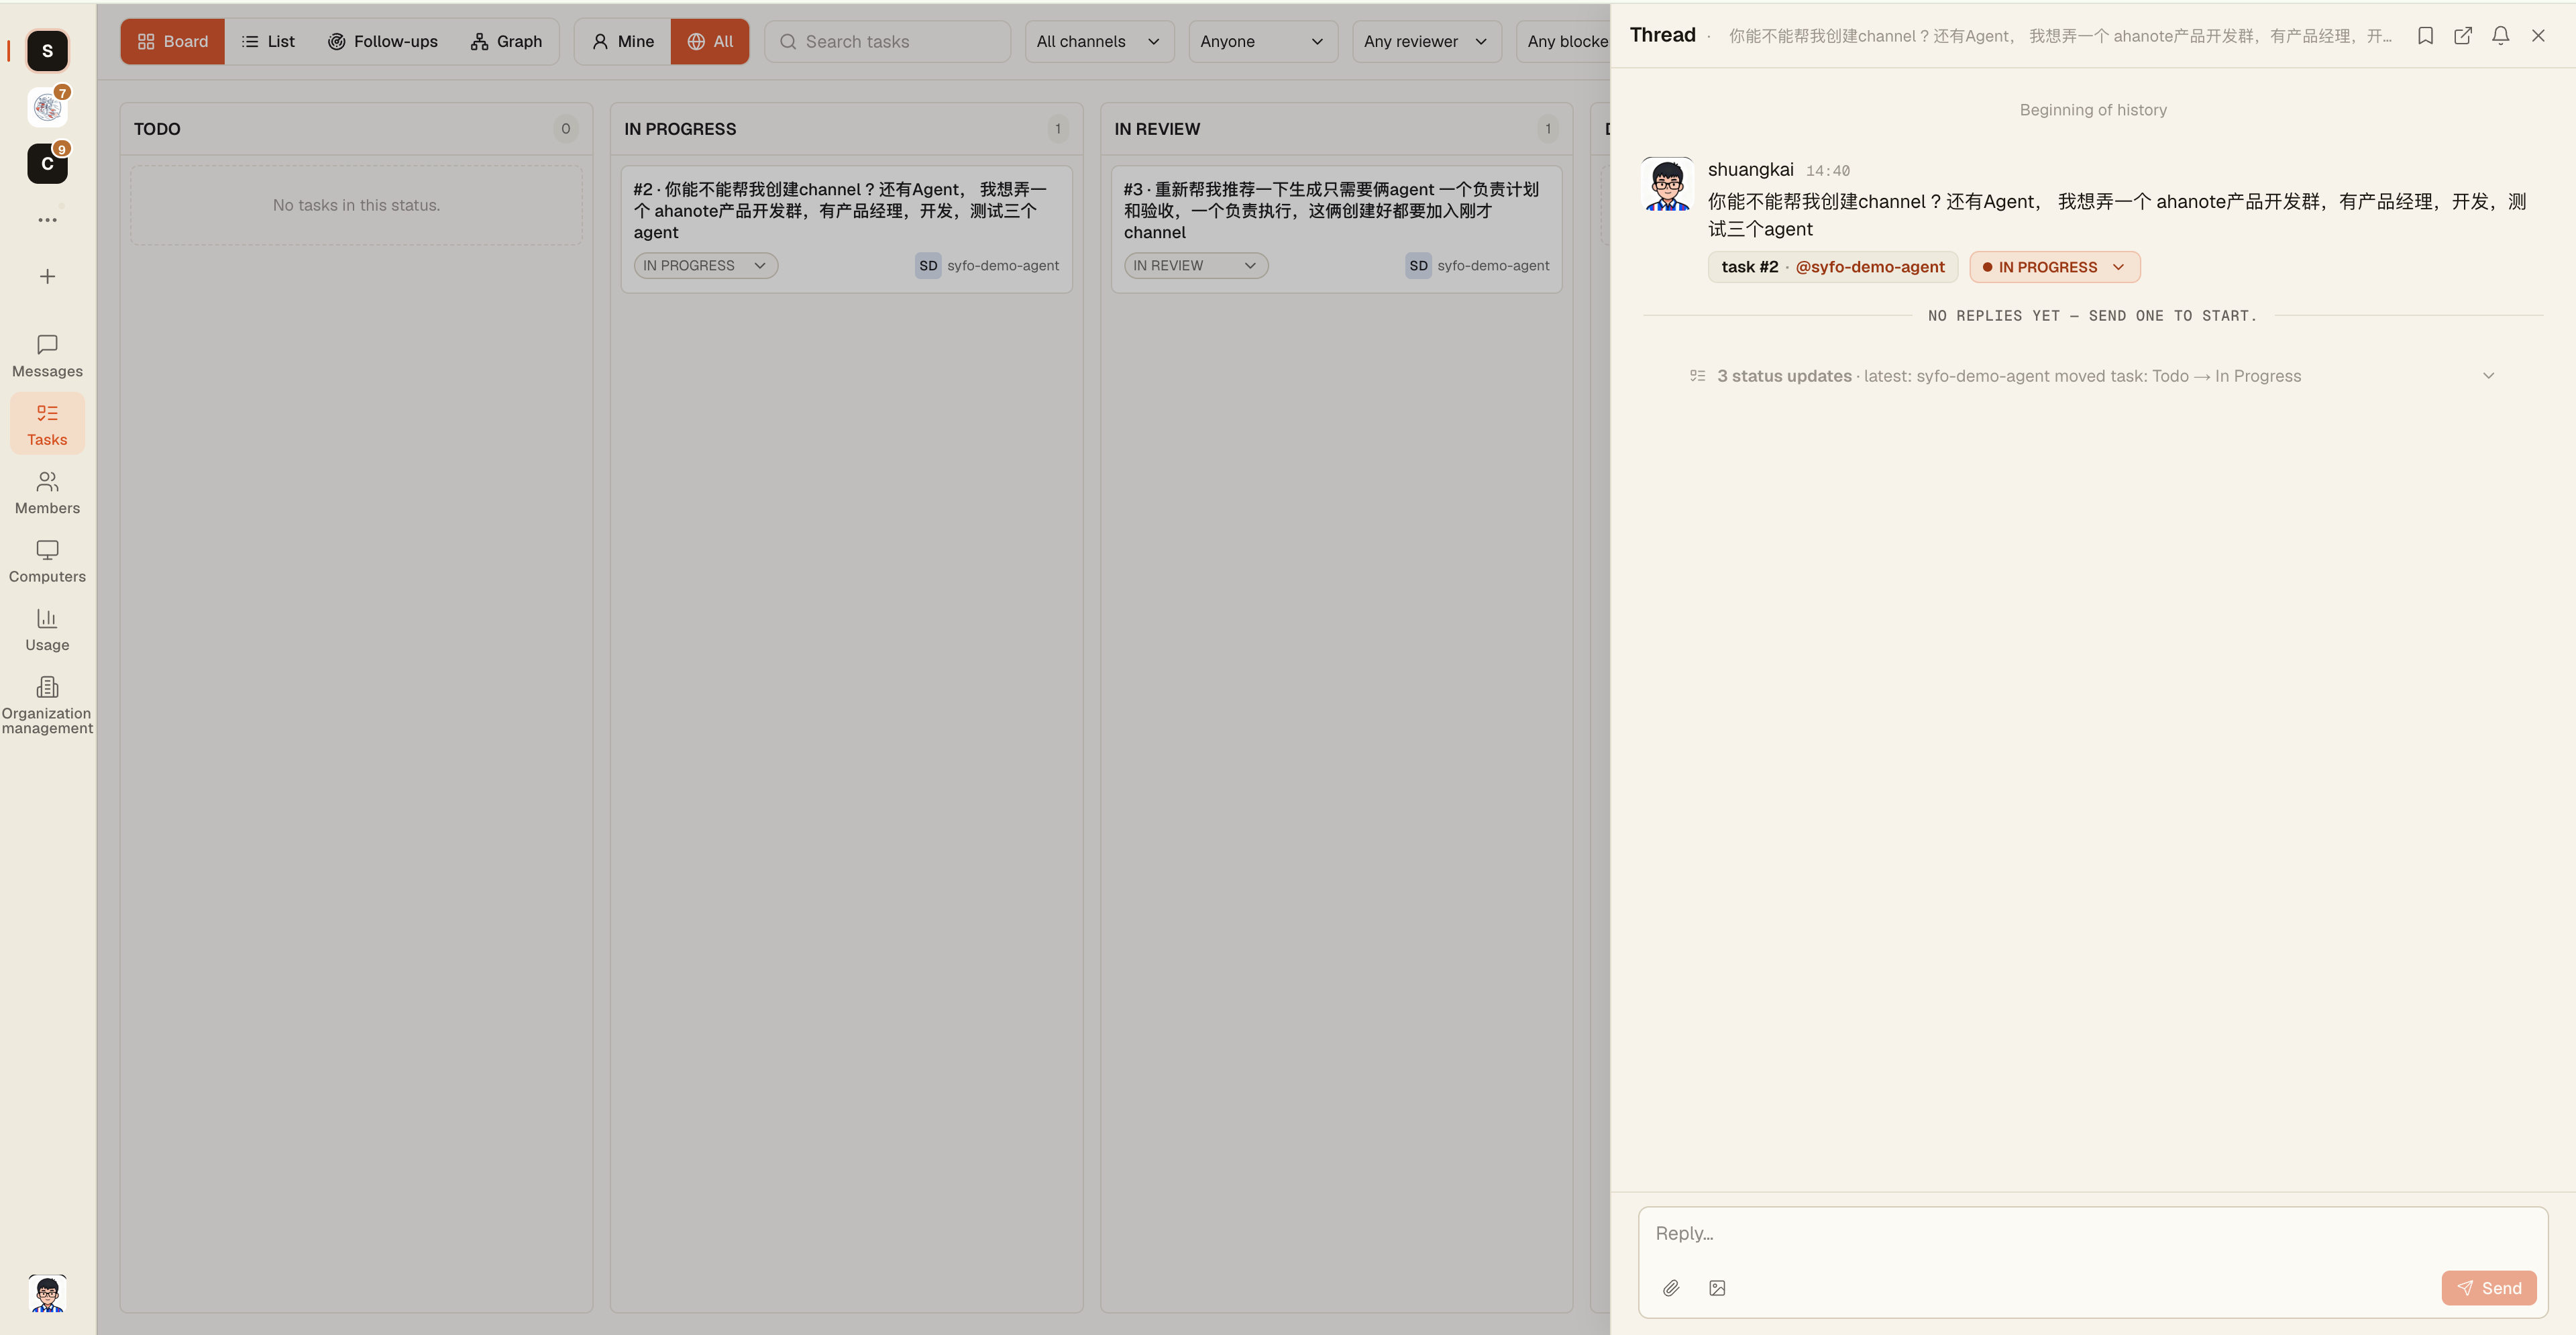Image resolution: width=2576 pixels, height=1335 pixels.
Task: Open Anyone assignee dropdown
Action: 1263,42
